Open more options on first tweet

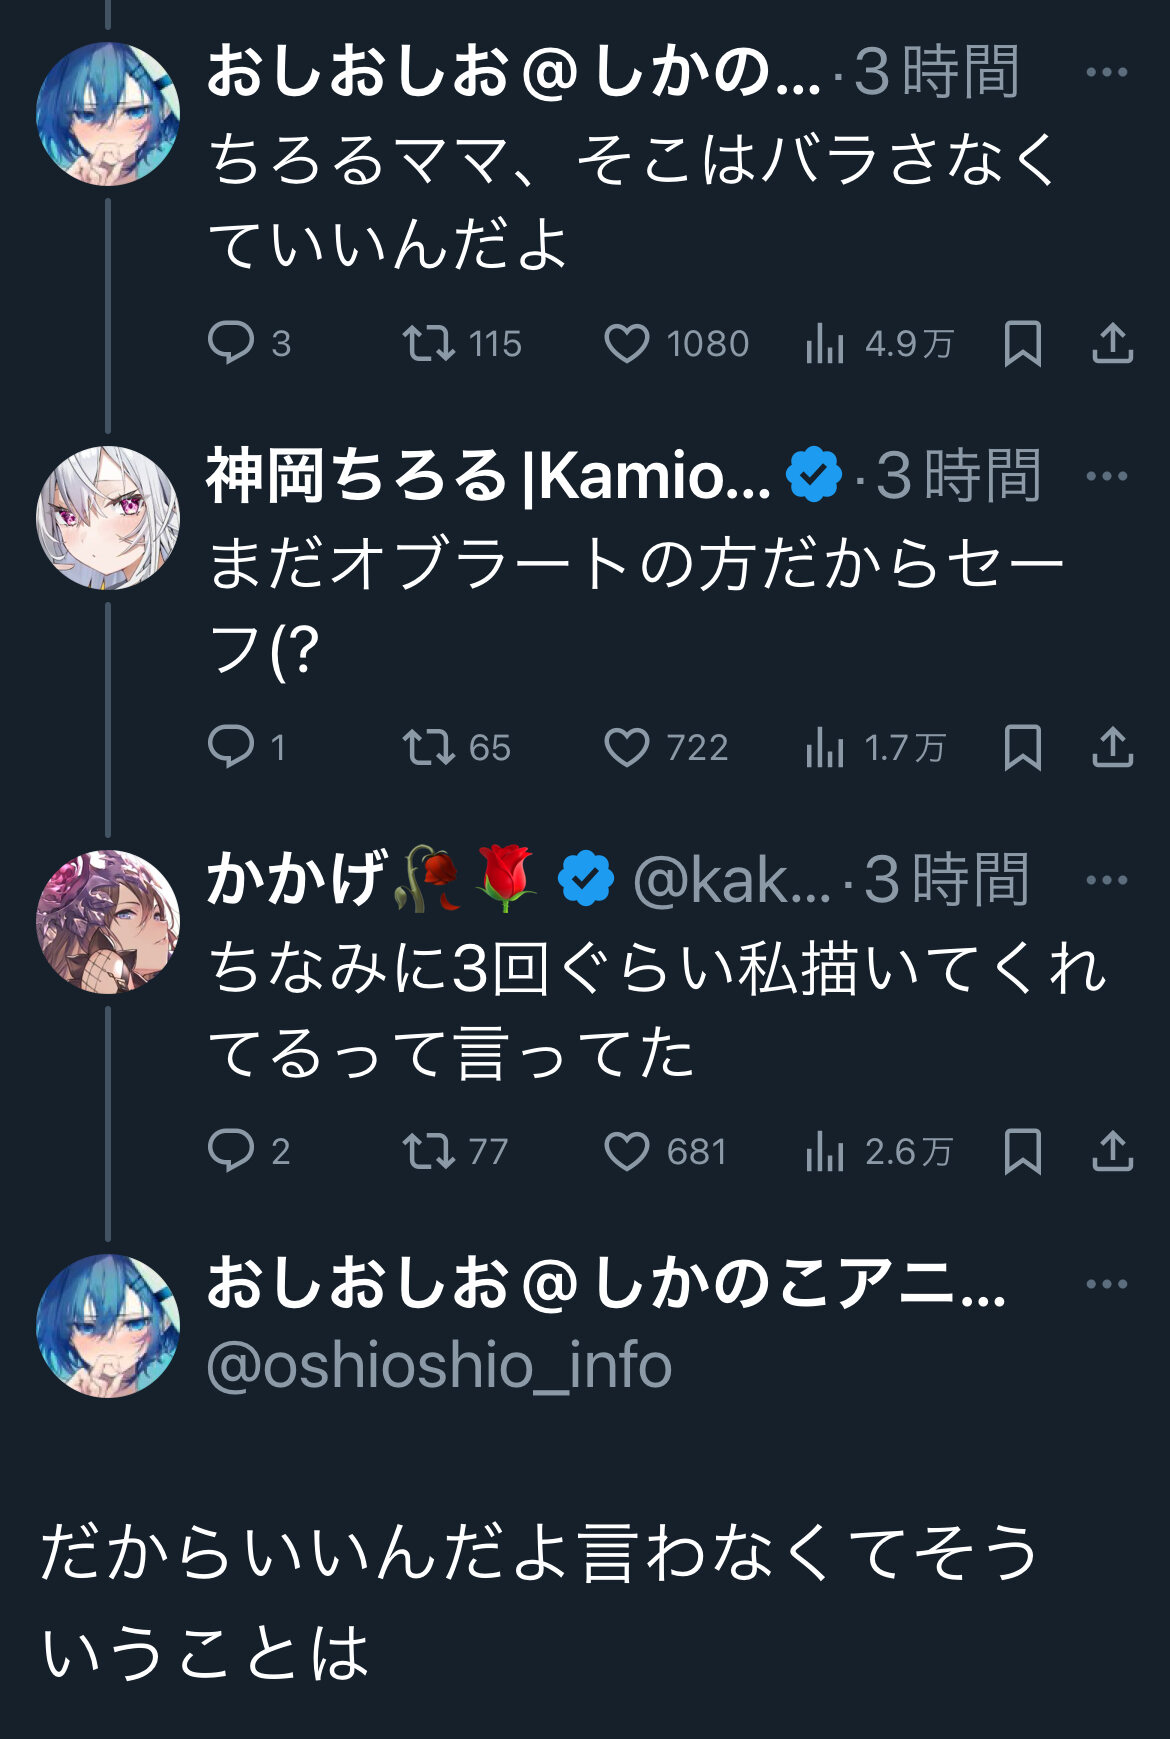click(1106, 72)
